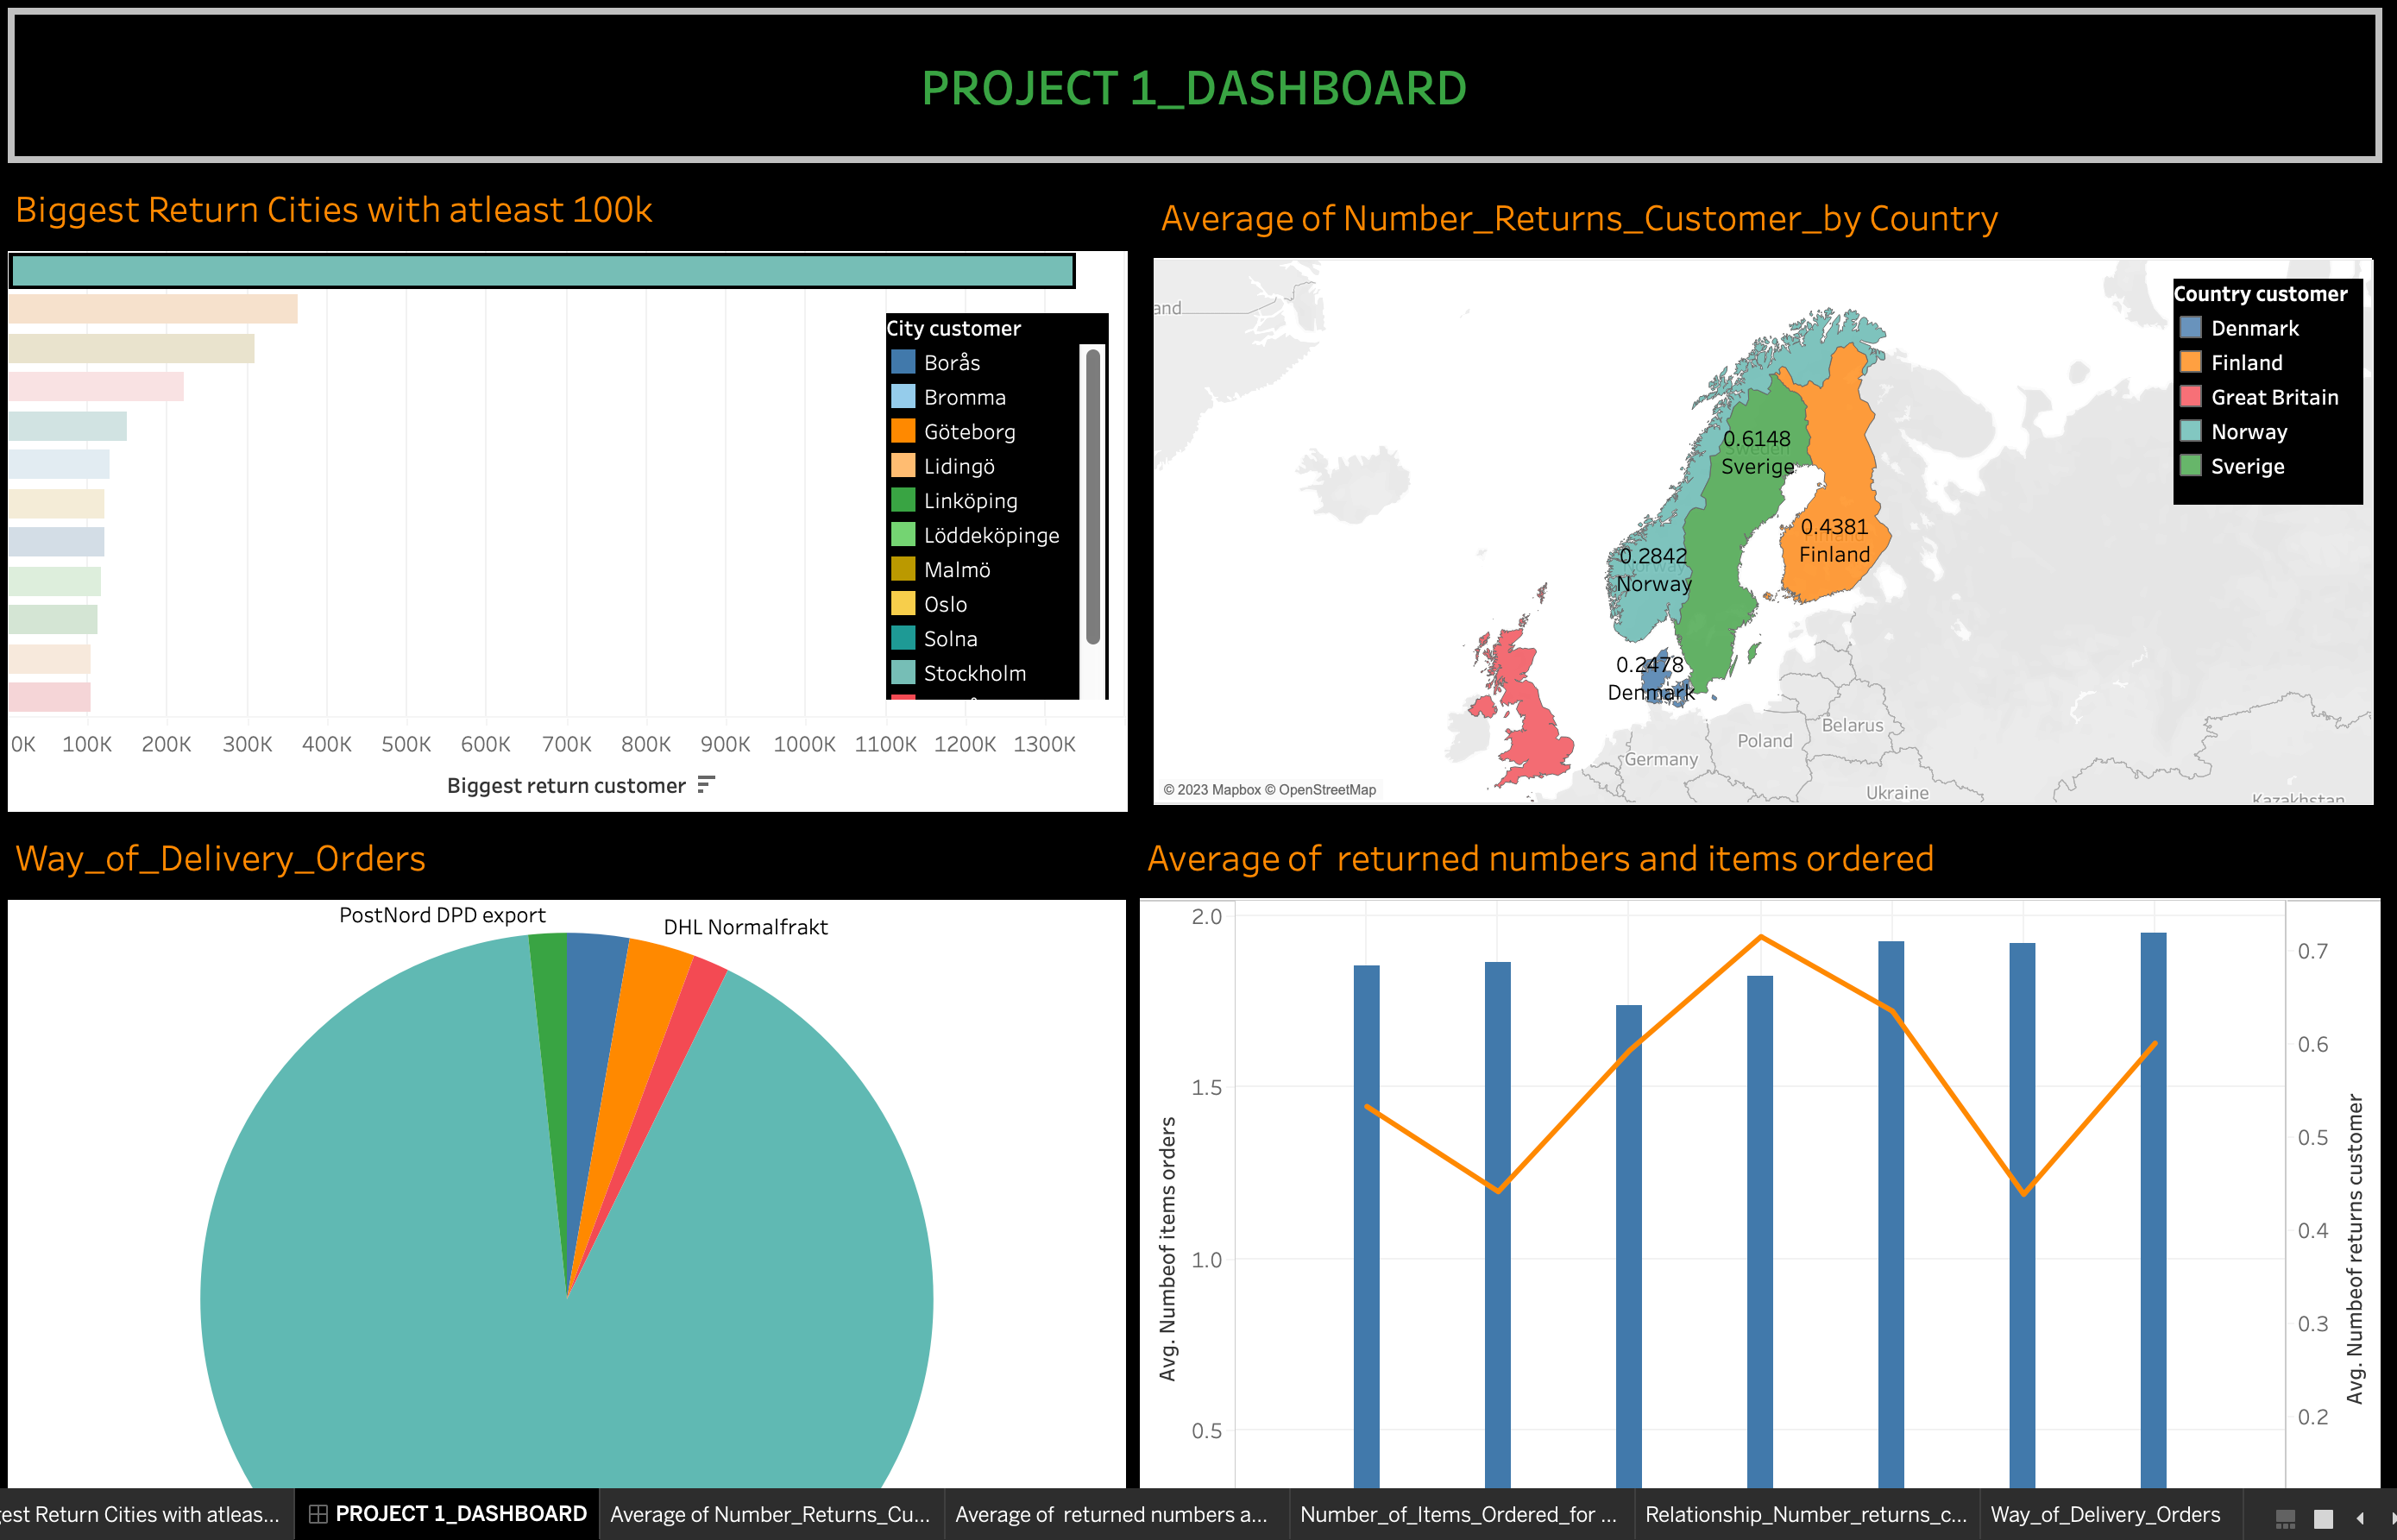The image size is (2397, 1540).
Task: Click the City customer legend header
Action: tap(953, 328)
